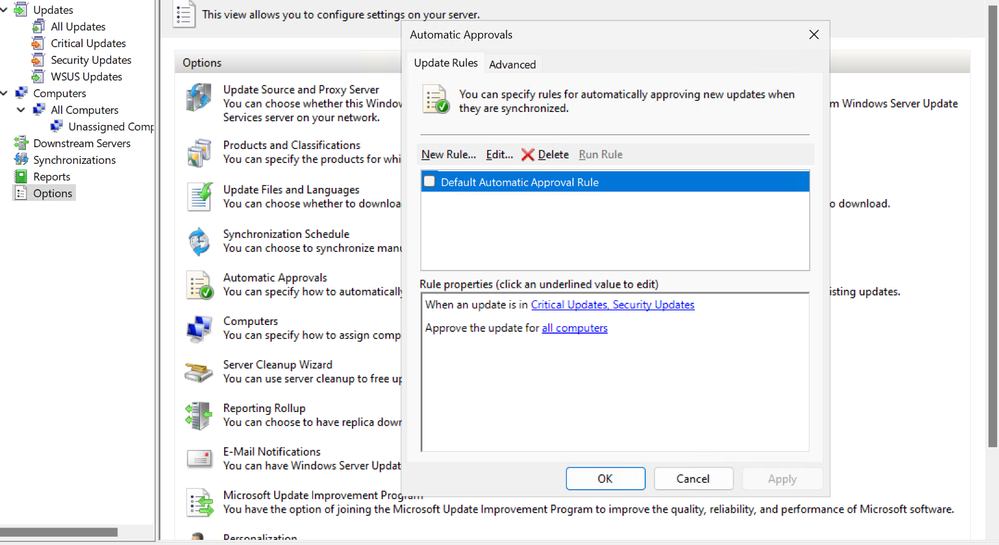Select the Reports tree item
Screen dimensions: 999x545
[52, 177]
